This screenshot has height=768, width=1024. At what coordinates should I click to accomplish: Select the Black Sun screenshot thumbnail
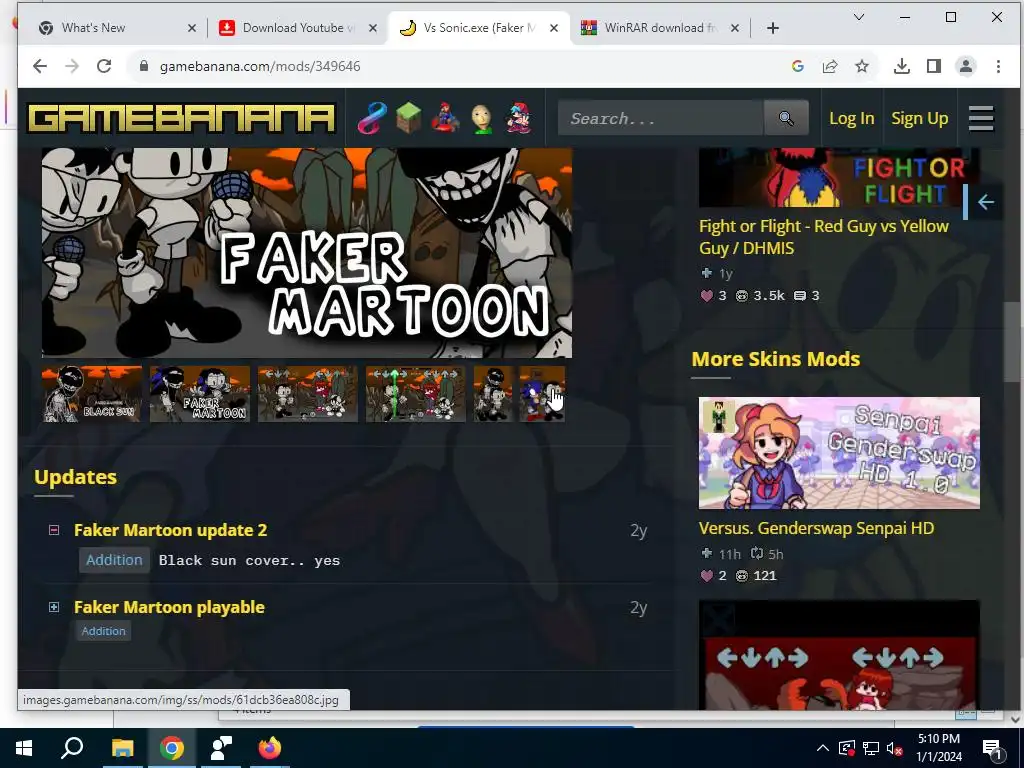pyautogui.click(x=92, y=394)
